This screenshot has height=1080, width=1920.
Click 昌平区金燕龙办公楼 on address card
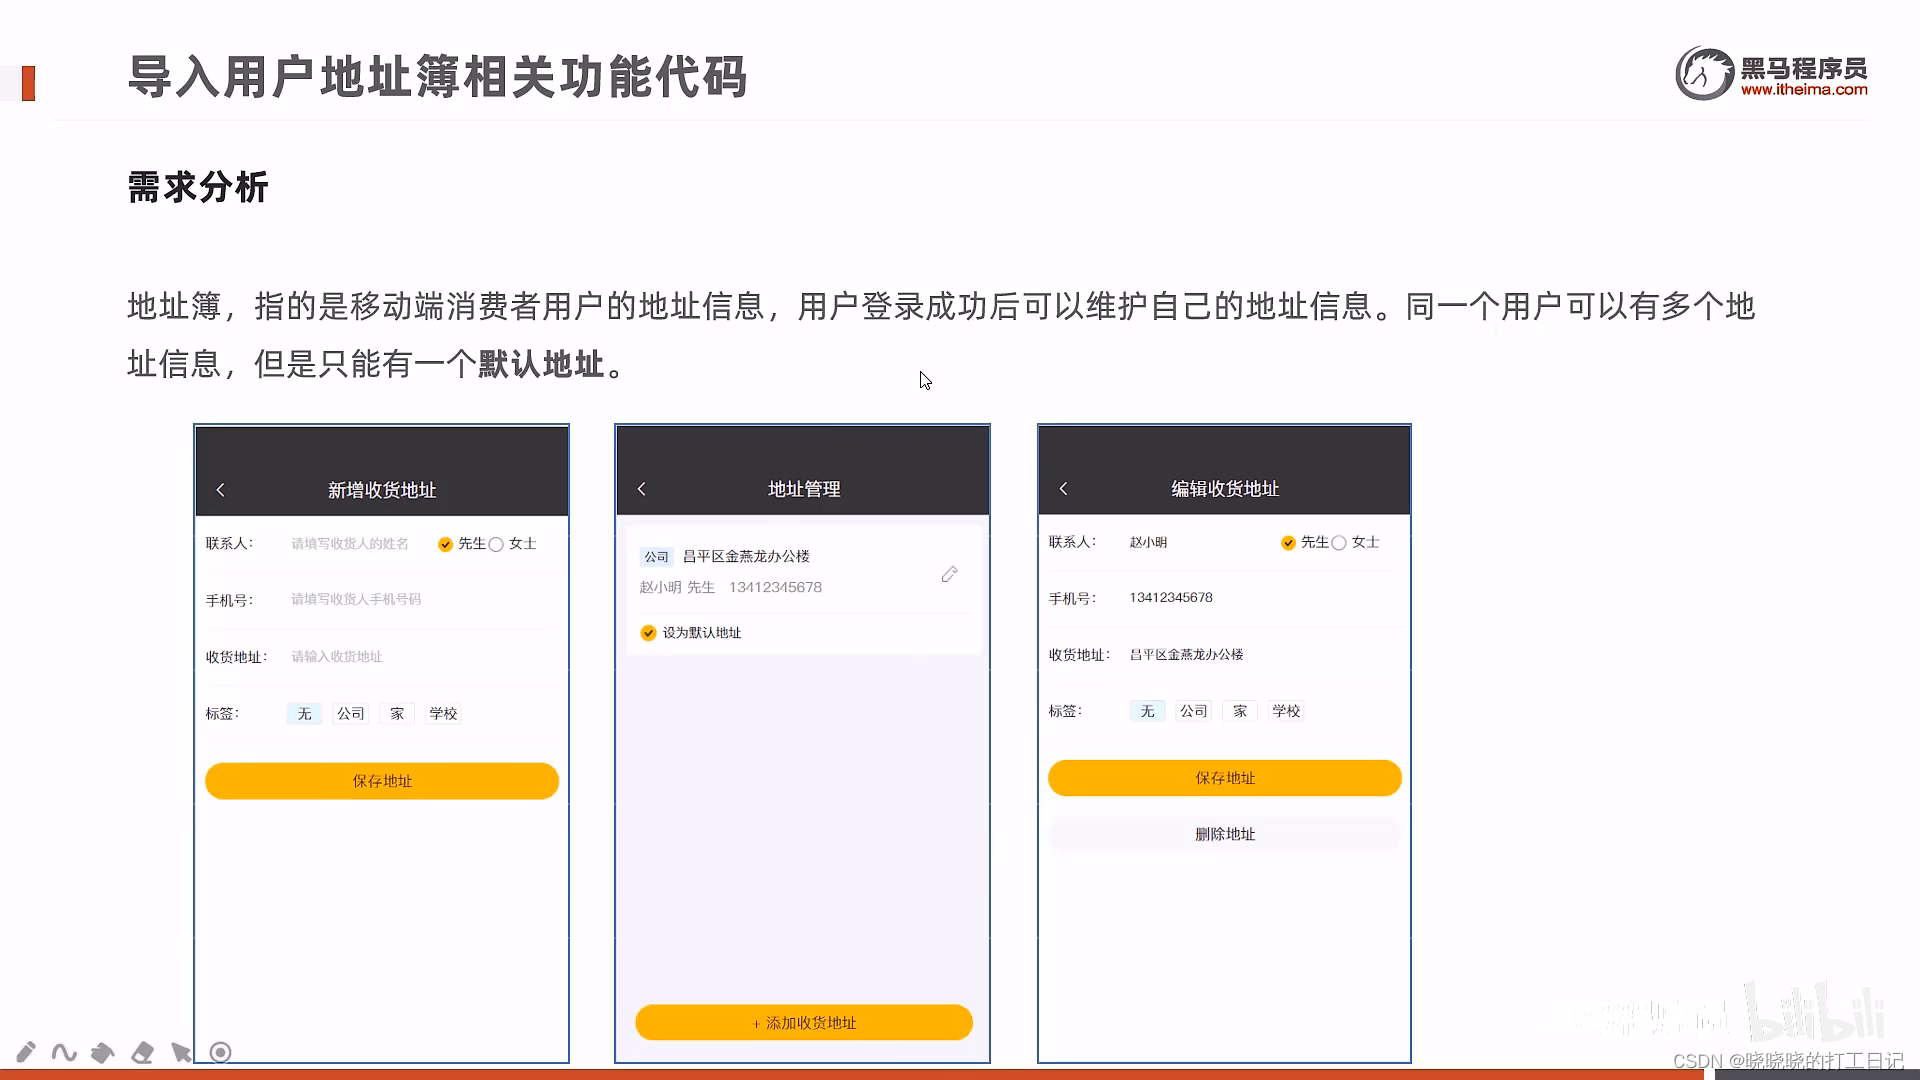pyautogui.click(x=746, y=556)
